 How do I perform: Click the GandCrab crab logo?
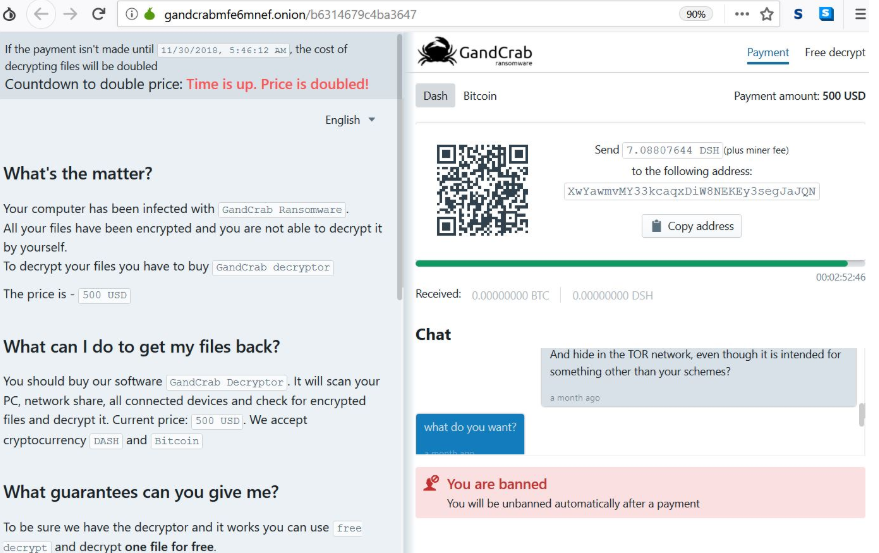coord(438,52)
